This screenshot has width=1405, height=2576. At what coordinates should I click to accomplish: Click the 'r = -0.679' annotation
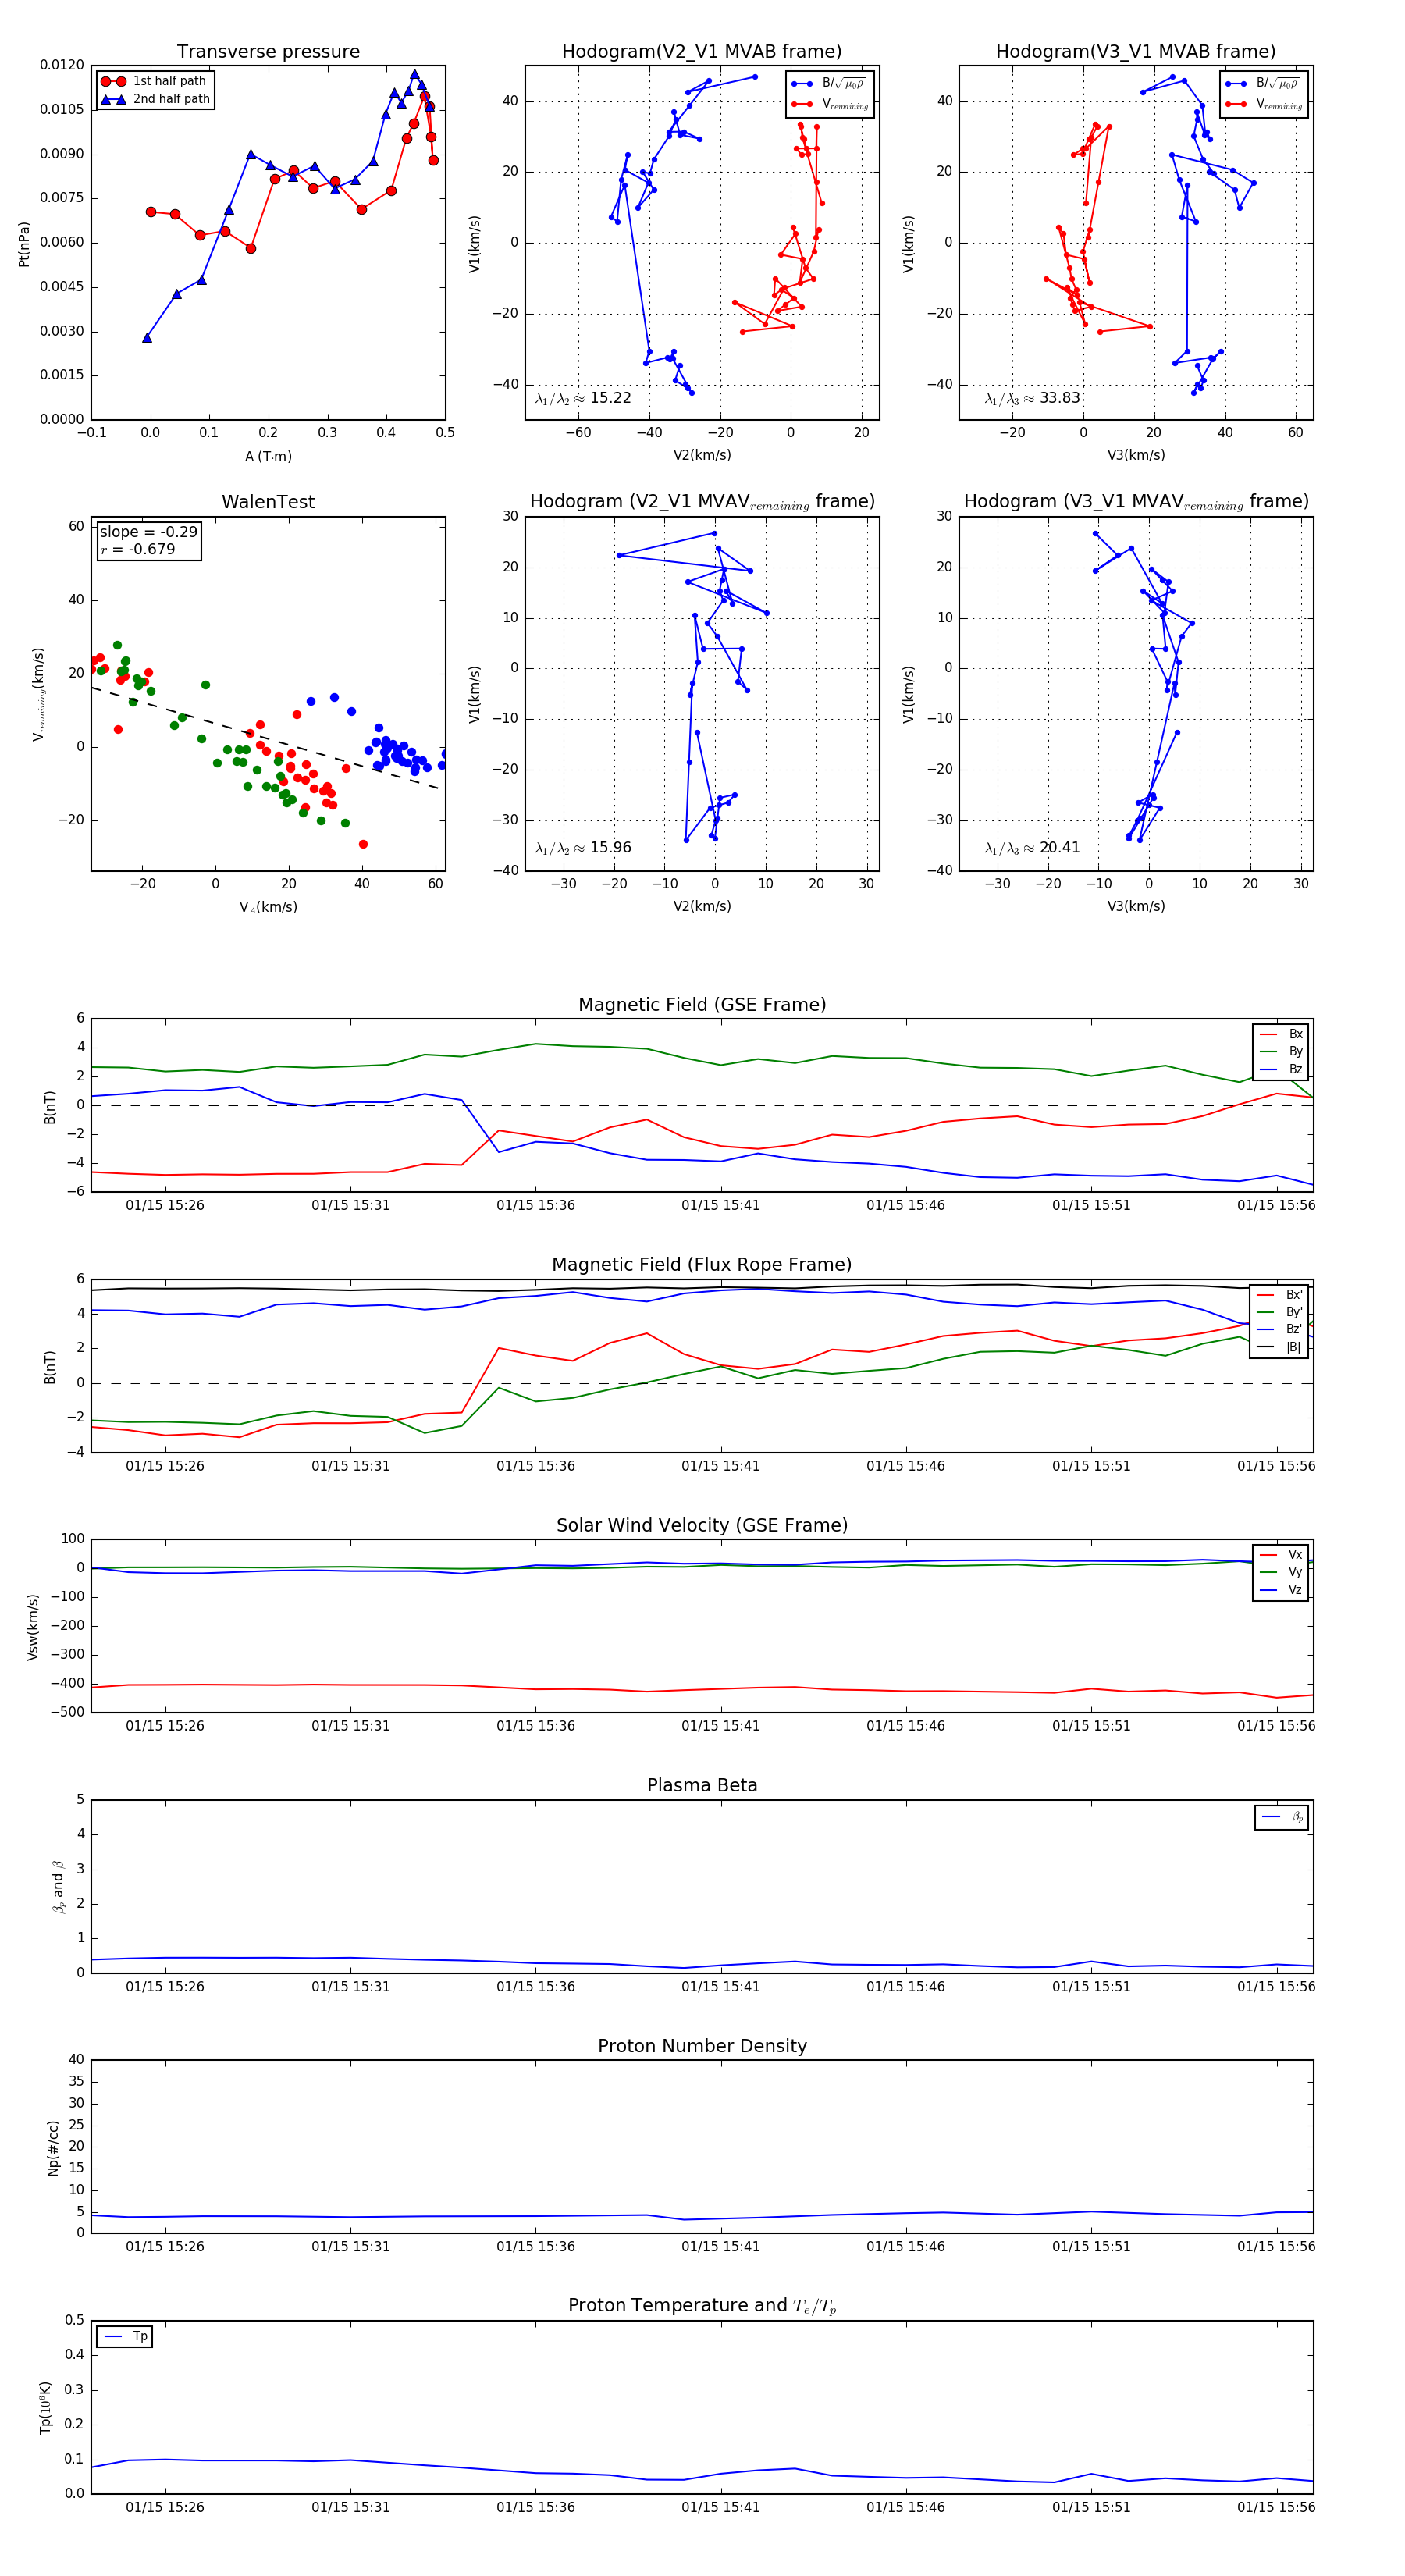137,549
